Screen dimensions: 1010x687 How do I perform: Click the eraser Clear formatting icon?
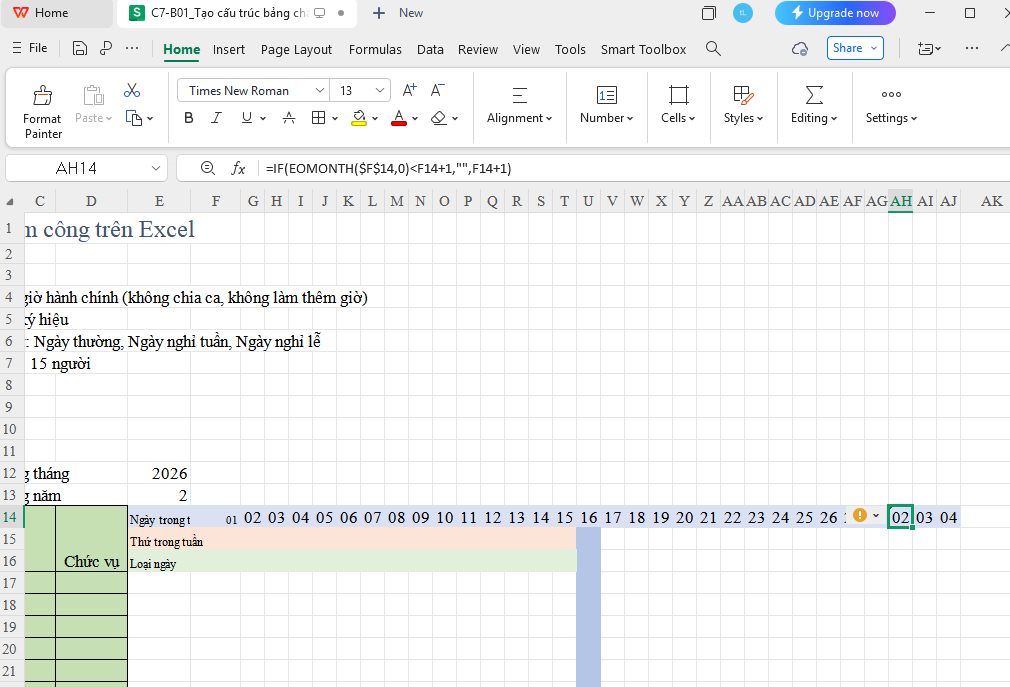point(438,118)
